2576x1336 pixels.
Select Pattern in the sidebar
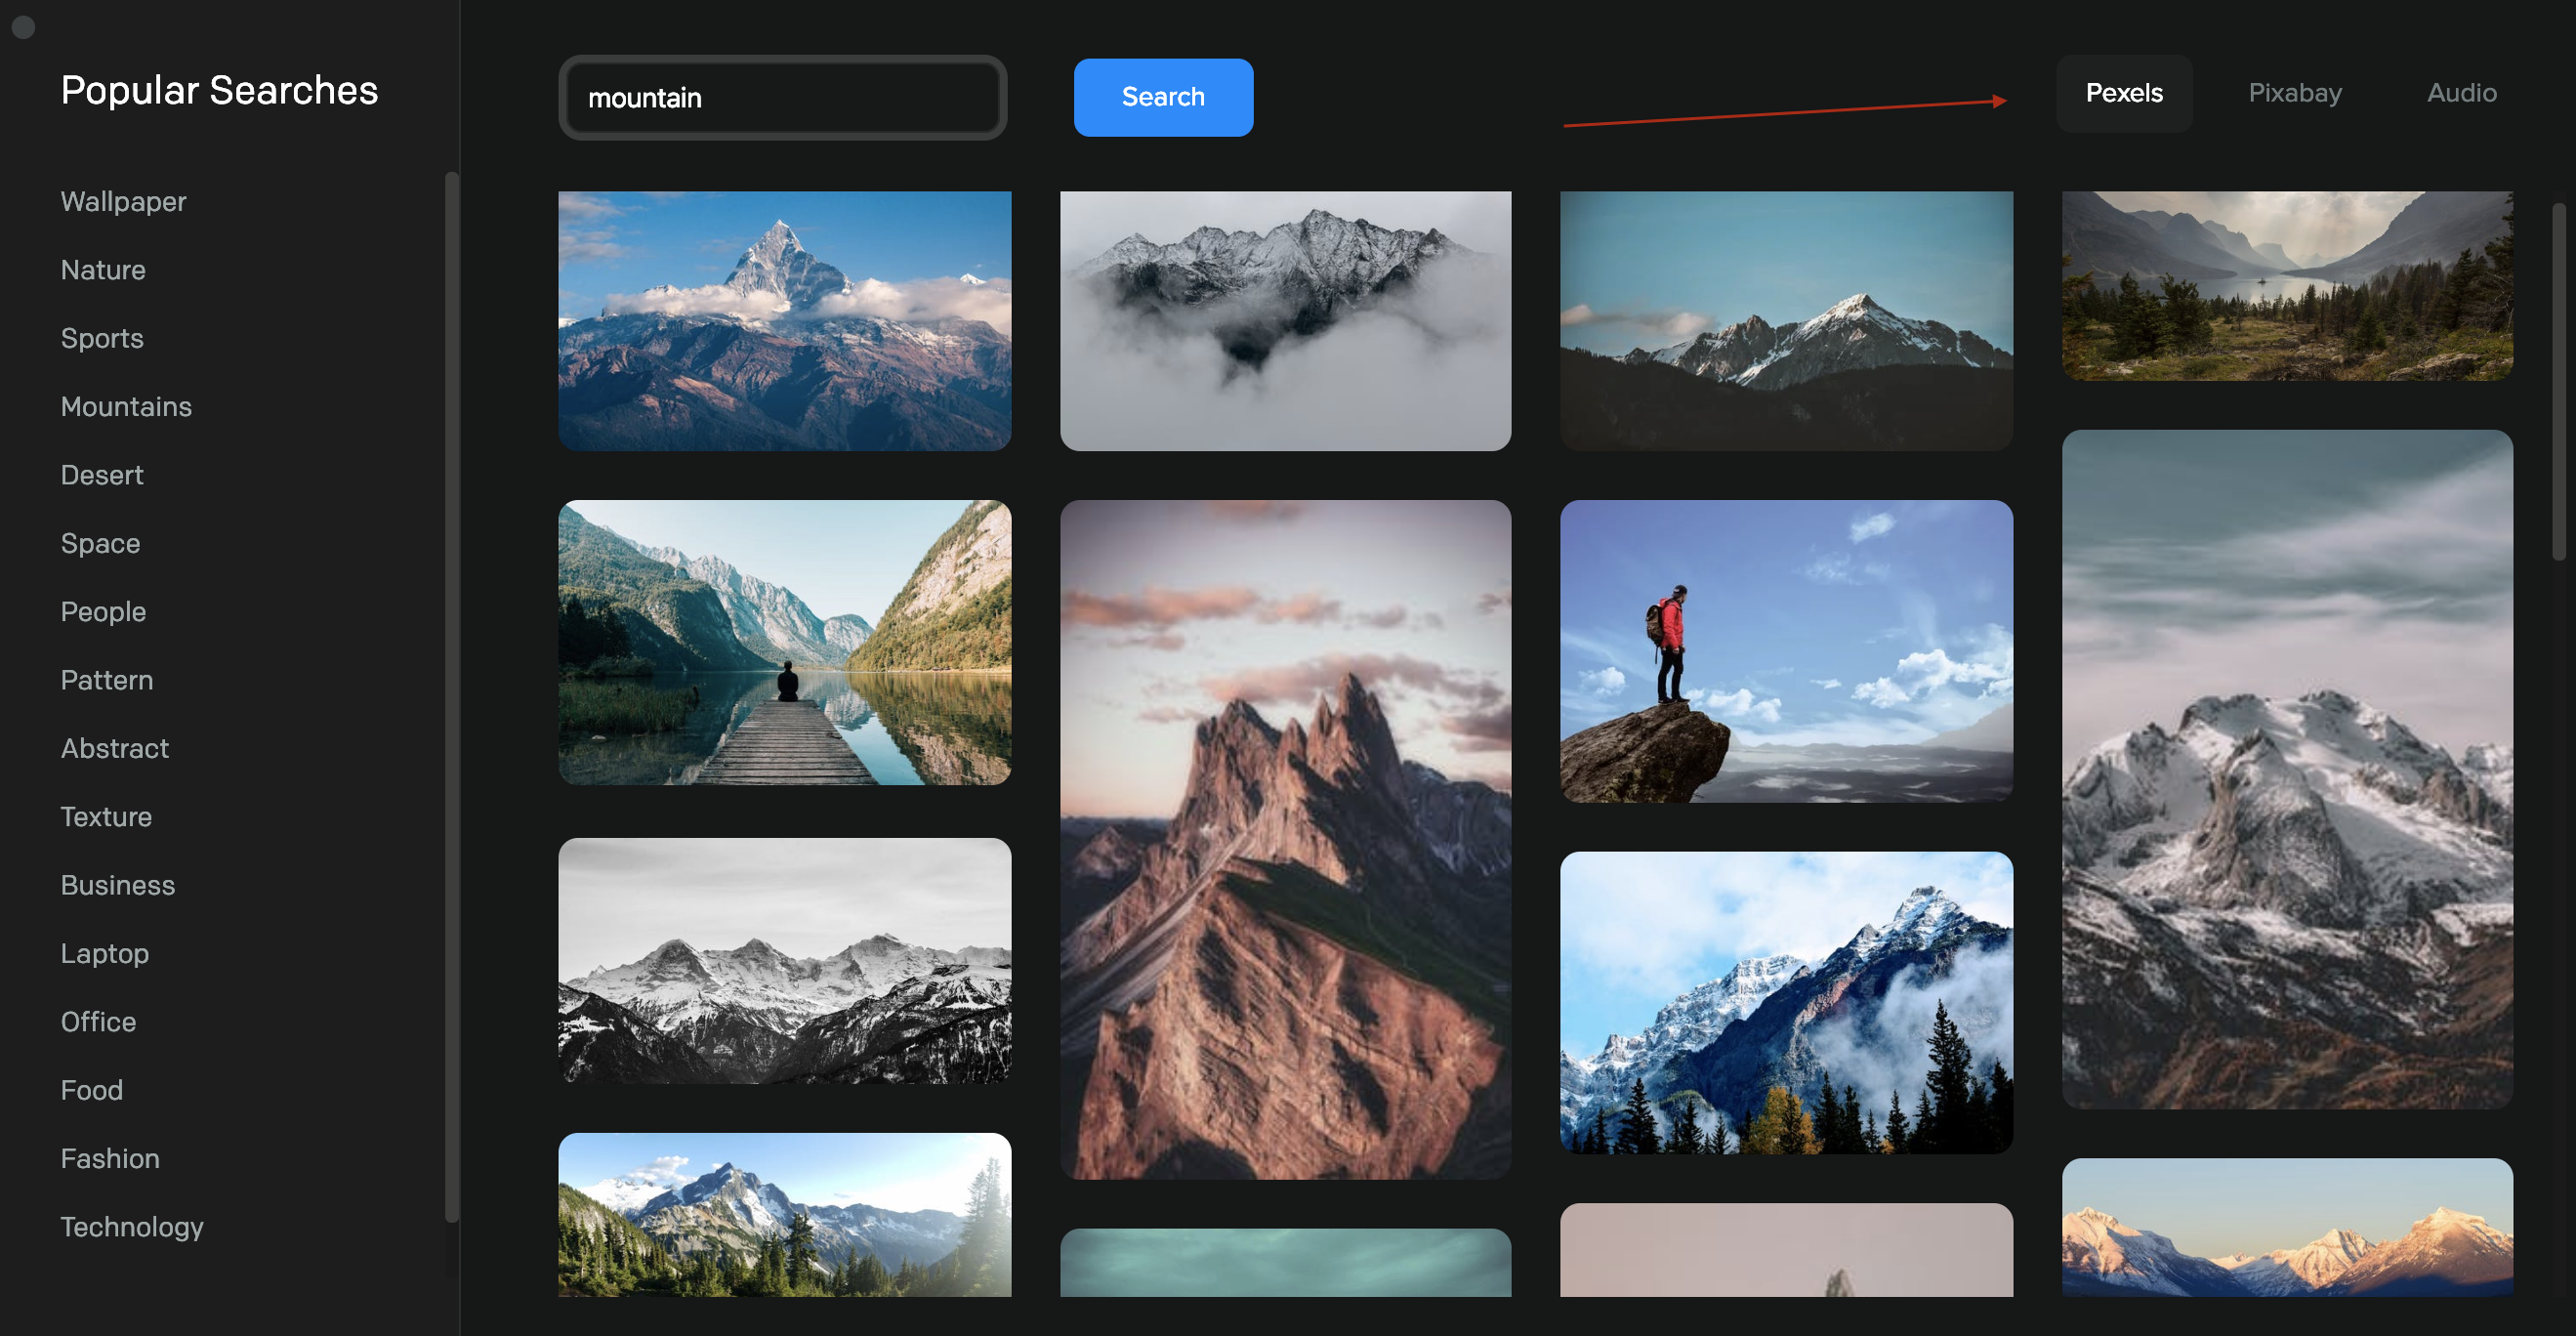107,680
